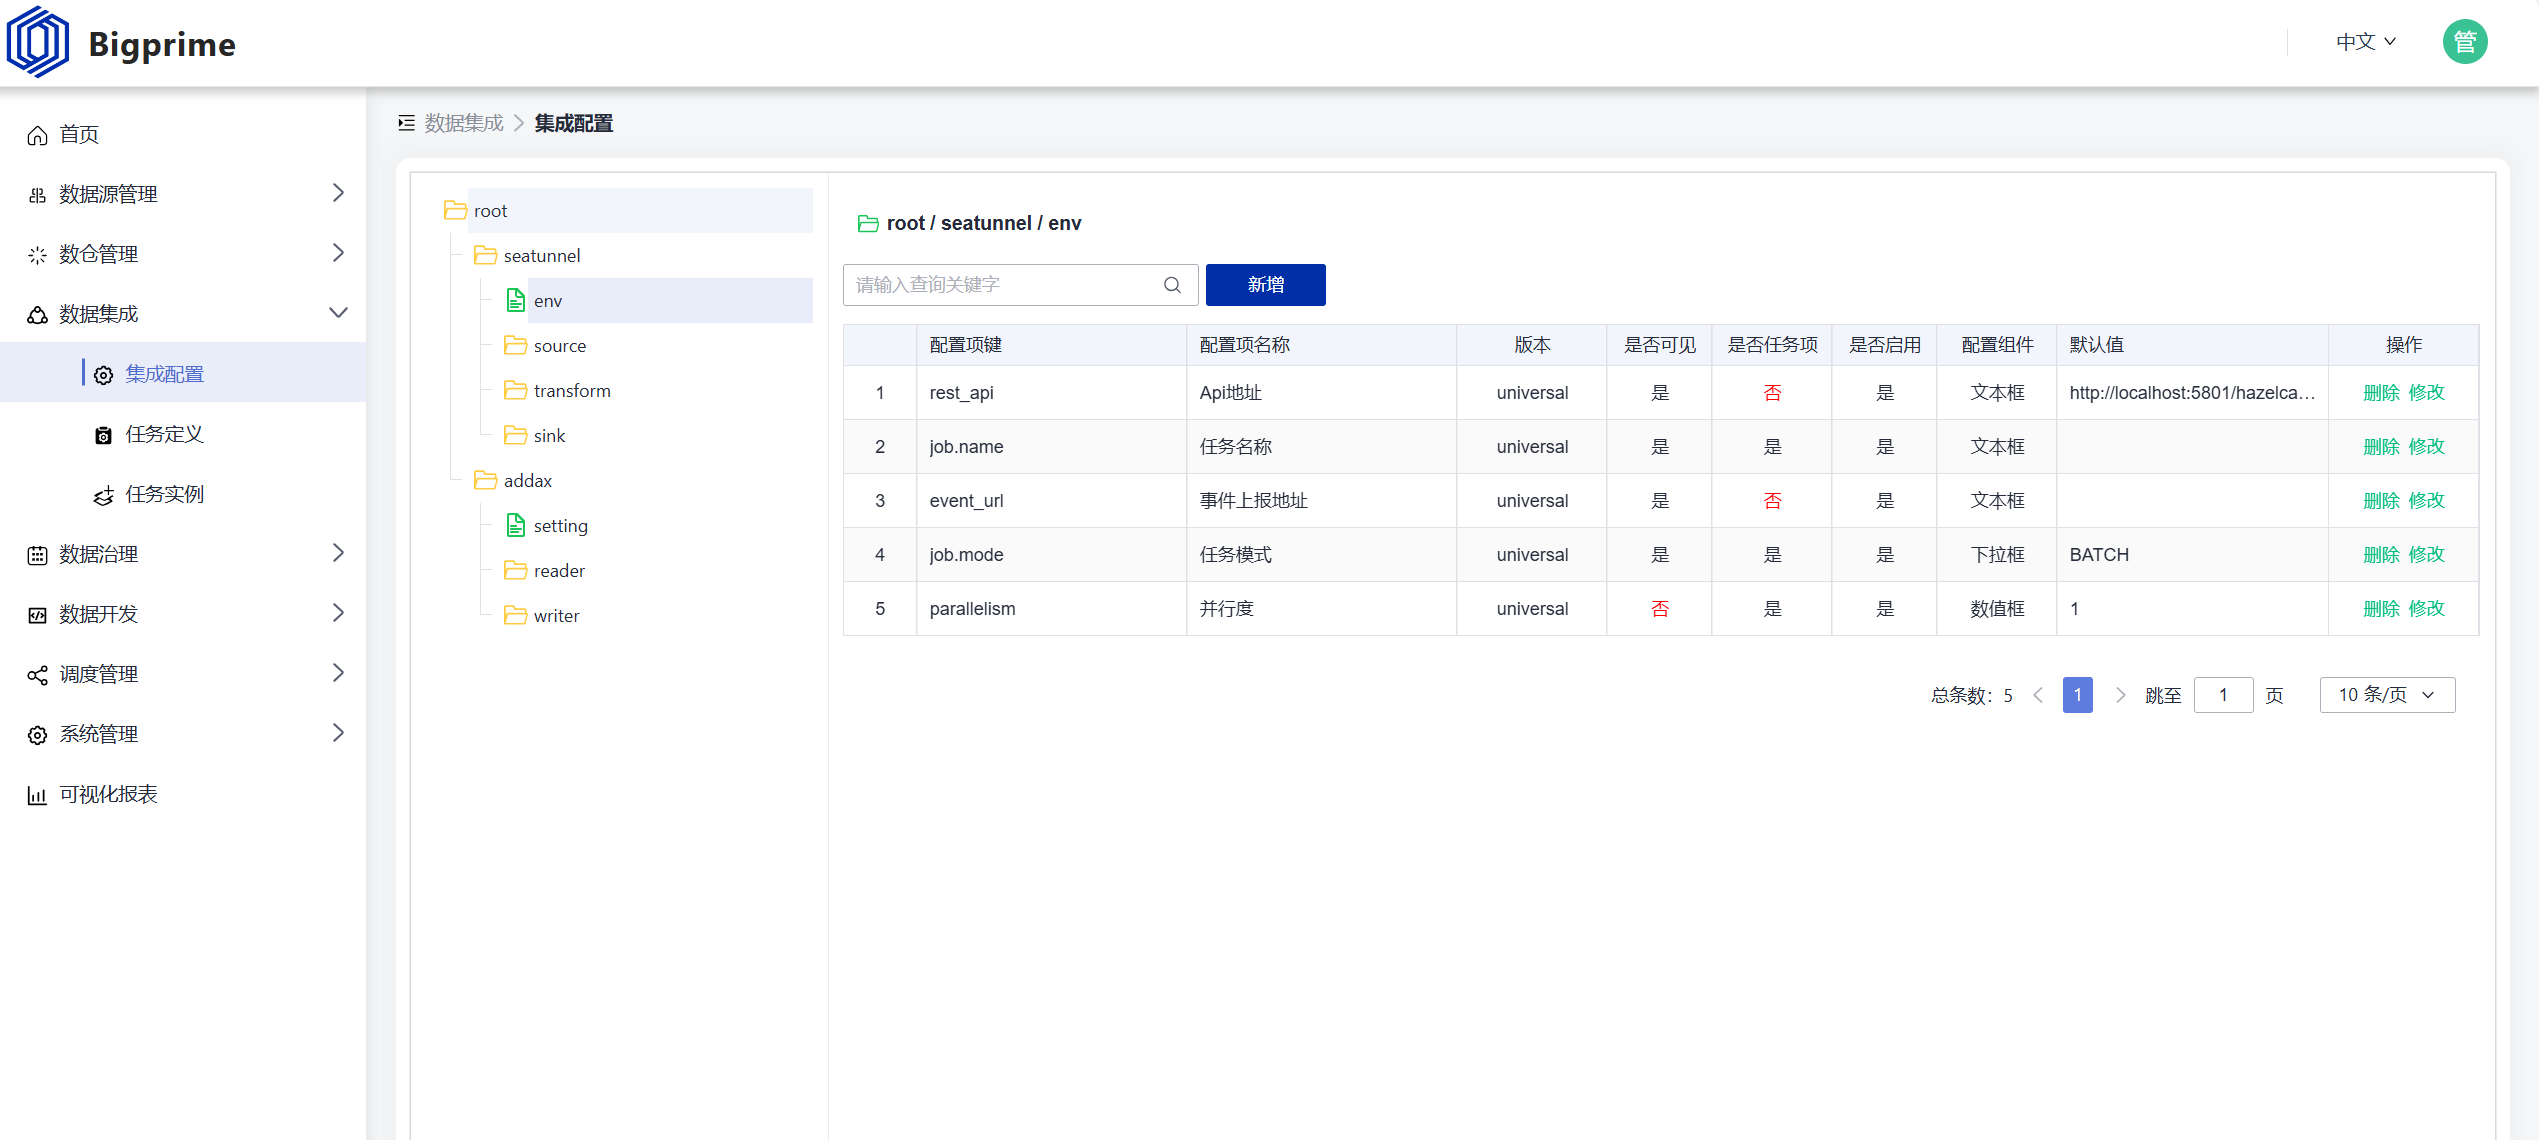Click the 新增 button
The width and height of the screenshot is (2539, 1140).
click(1265, 285)
